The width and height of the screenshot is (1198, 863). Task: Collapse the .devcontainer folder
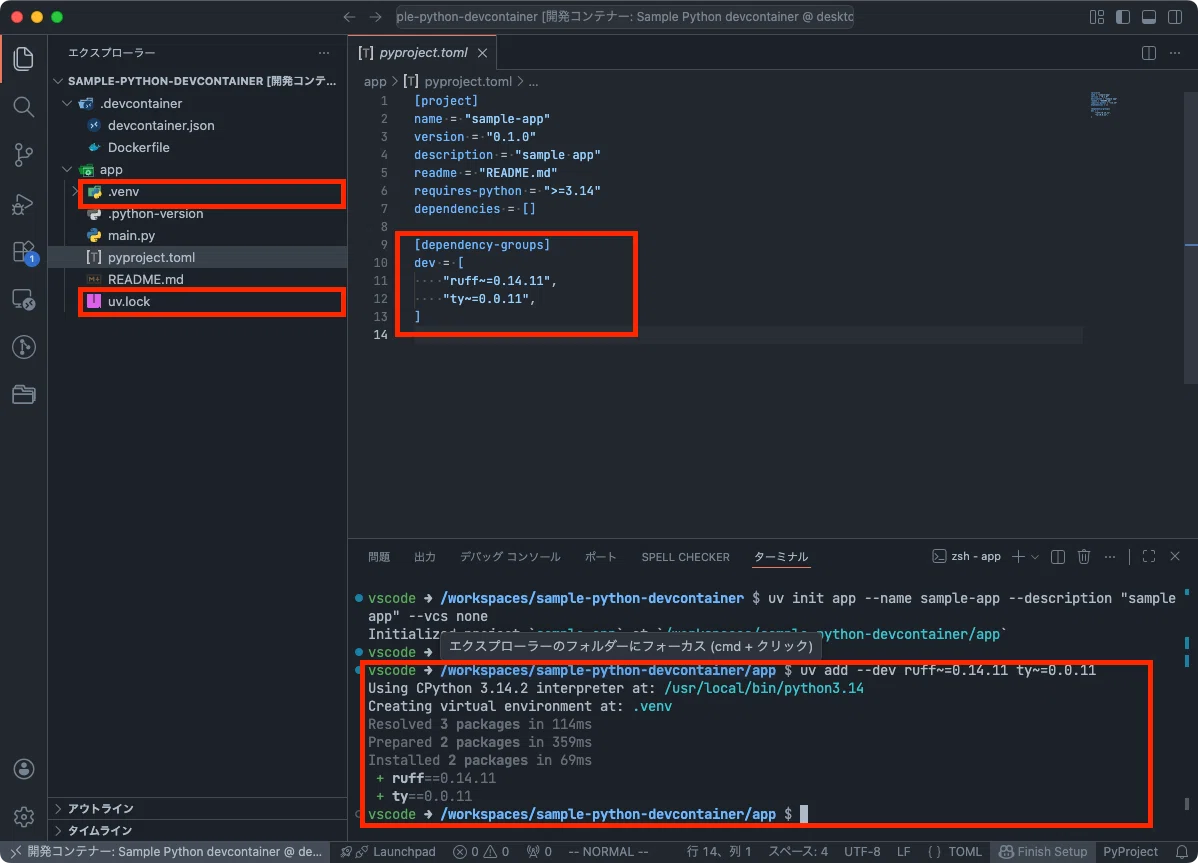coord(67,103)
